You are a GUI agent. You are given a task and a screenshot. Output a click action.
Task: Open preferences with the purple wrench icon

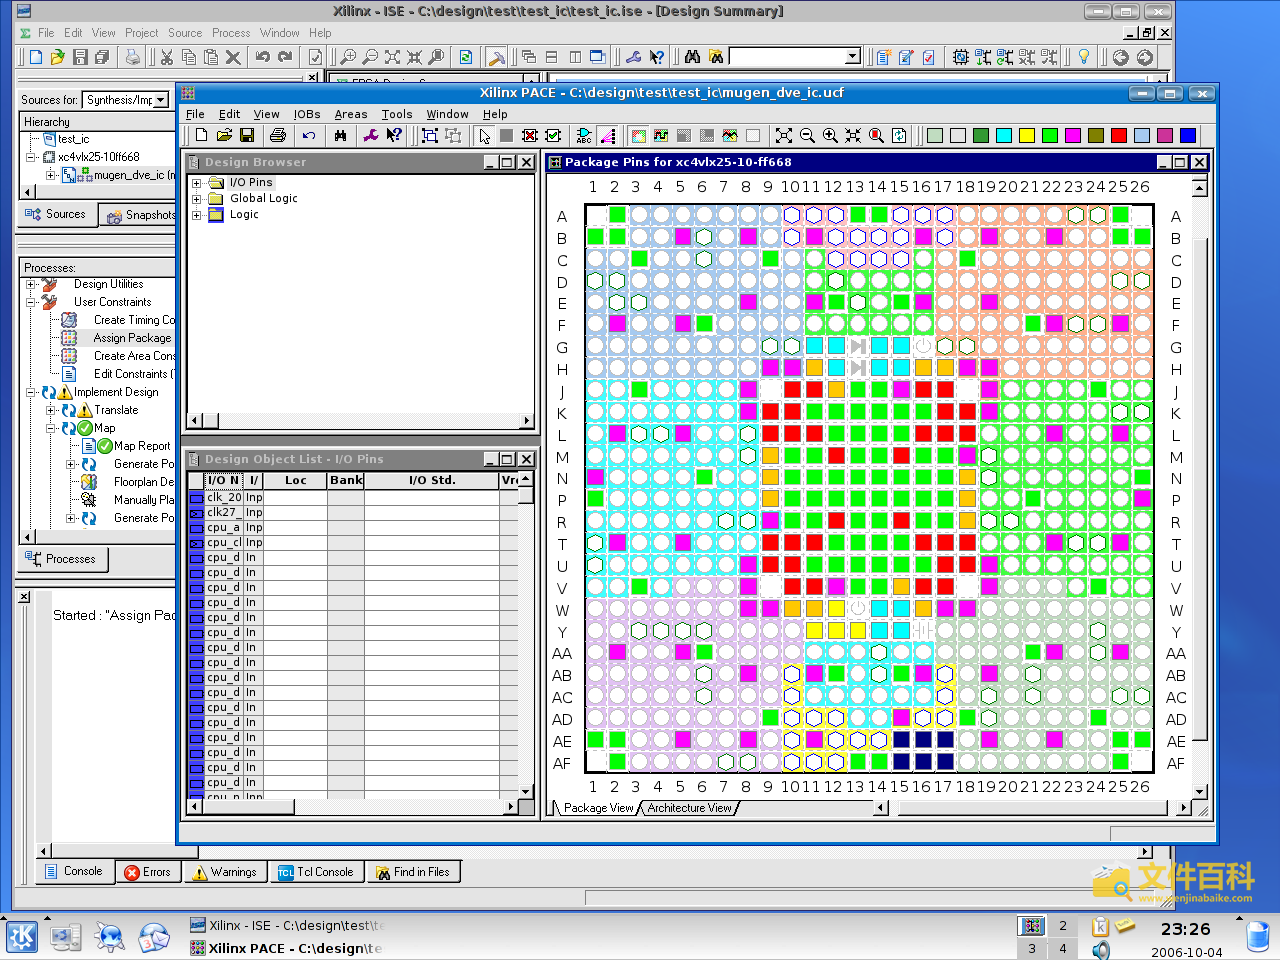[x=371, y=135]
